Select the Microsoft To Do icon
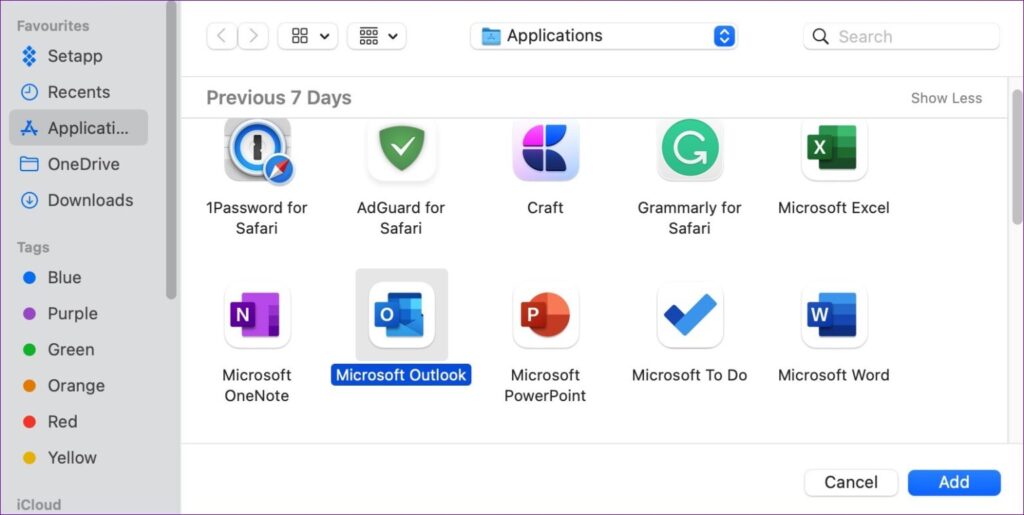The height and width of the screenshot is (515, 1024). point(689,316)
